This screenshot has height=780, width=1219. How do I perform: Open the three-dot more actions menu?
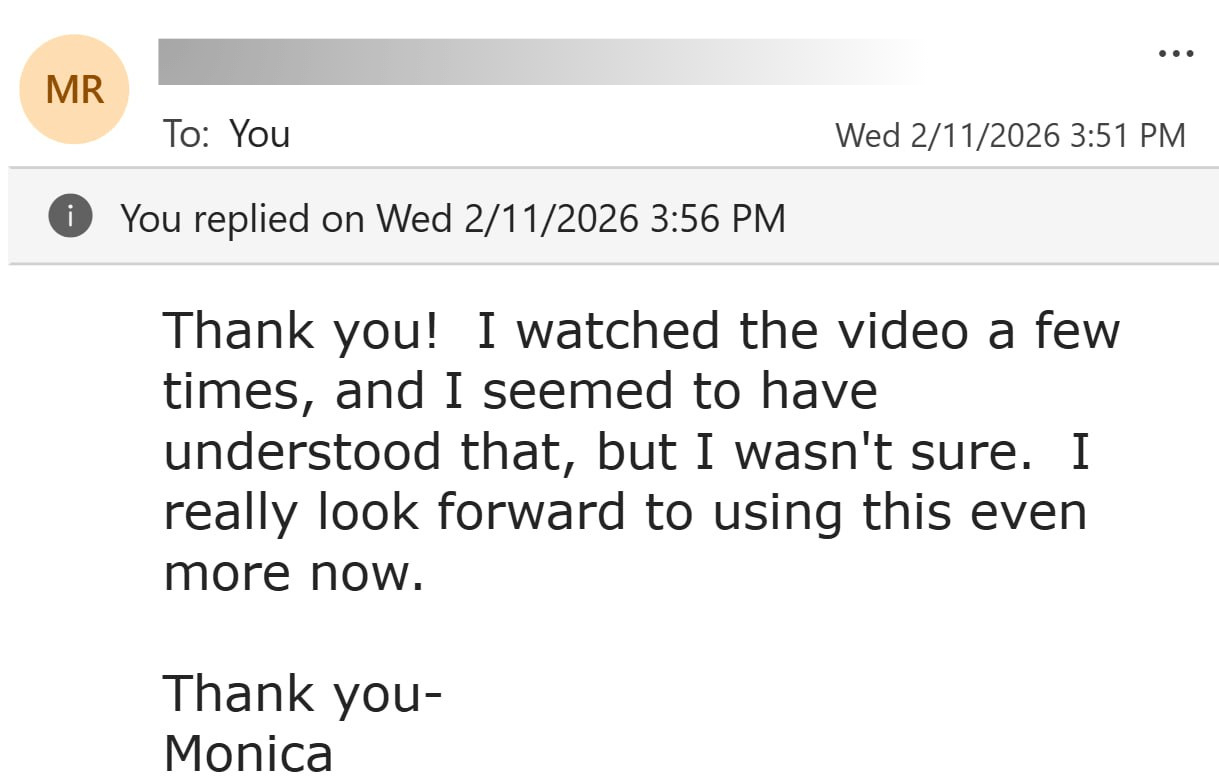click(x=1175, y=54)
